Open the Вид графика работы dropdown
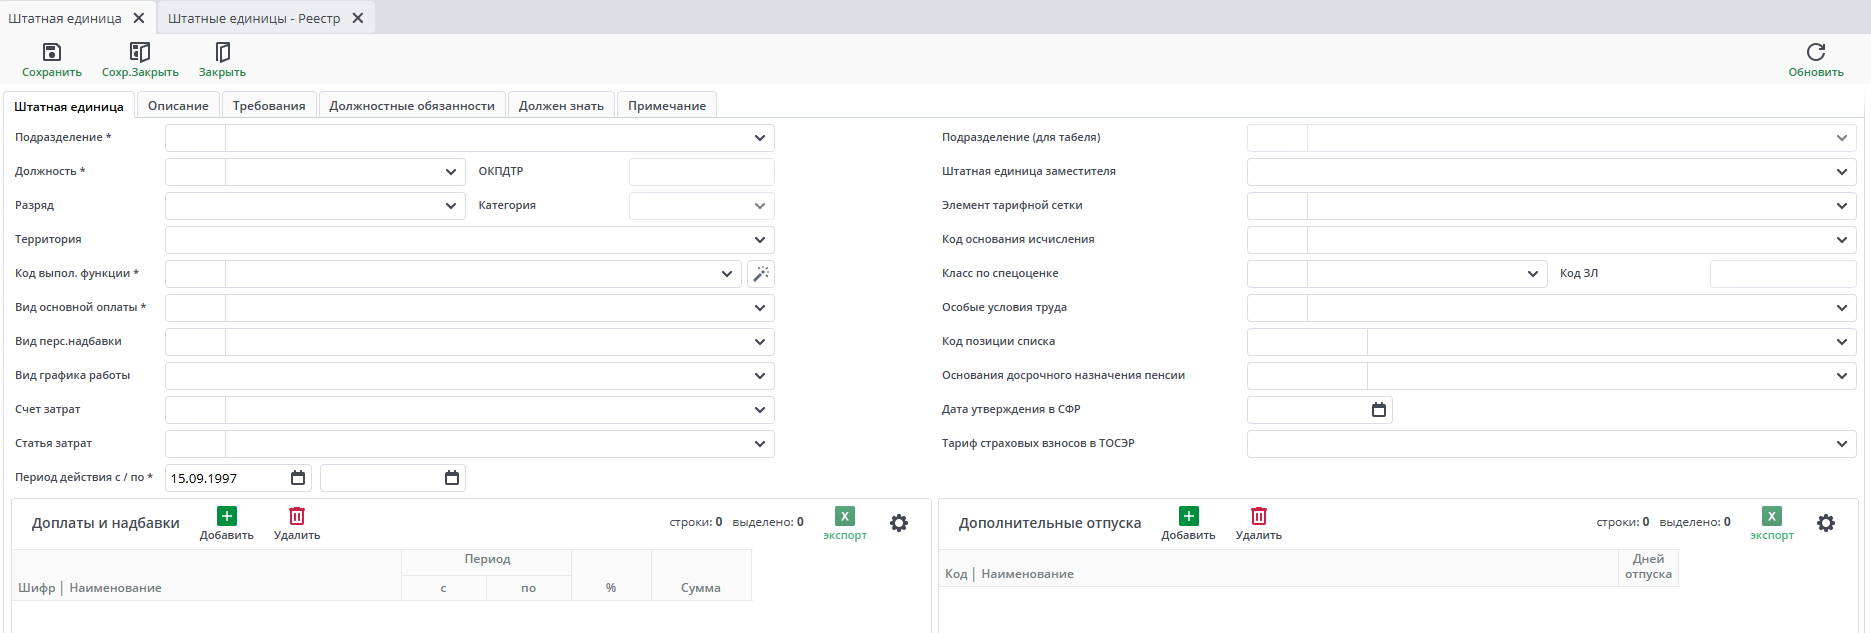This screenshot has height=633, width=1871. (x=760, y=376)
